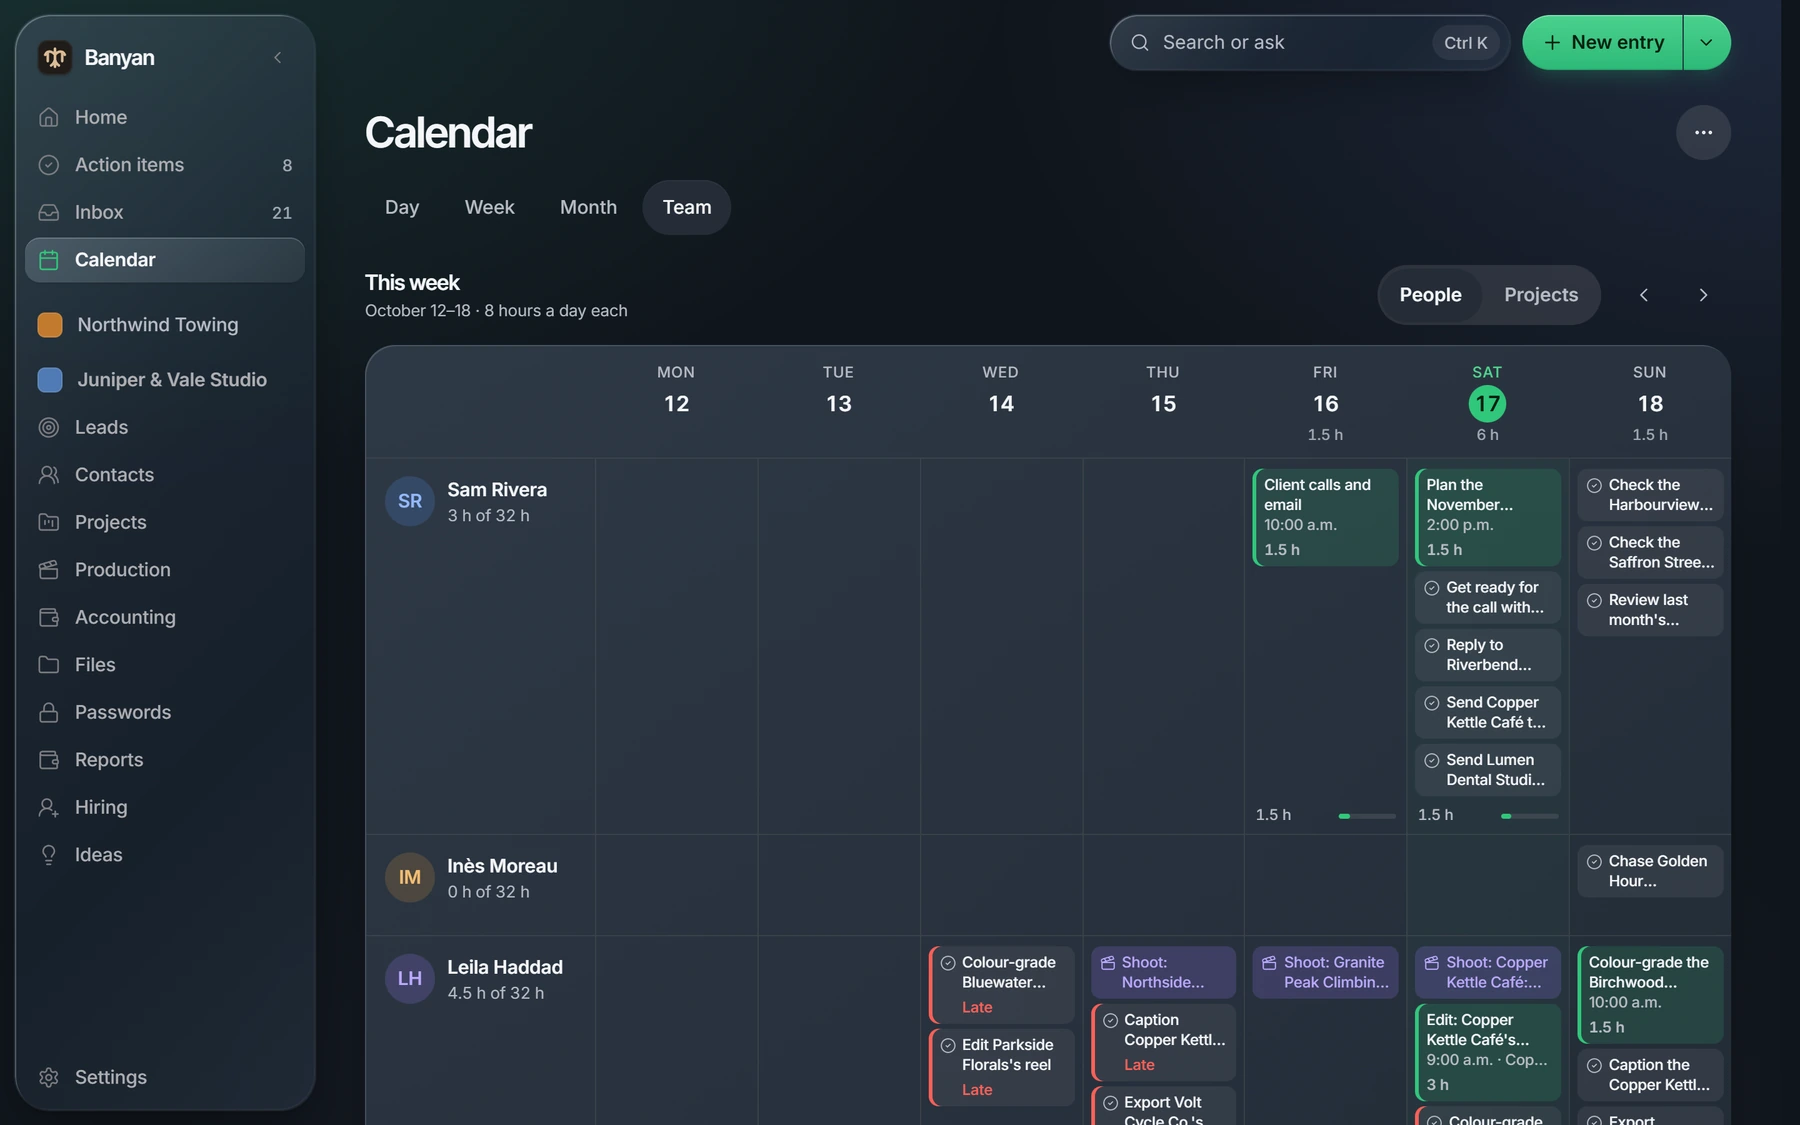Select the Team view tab

(687, 207)
